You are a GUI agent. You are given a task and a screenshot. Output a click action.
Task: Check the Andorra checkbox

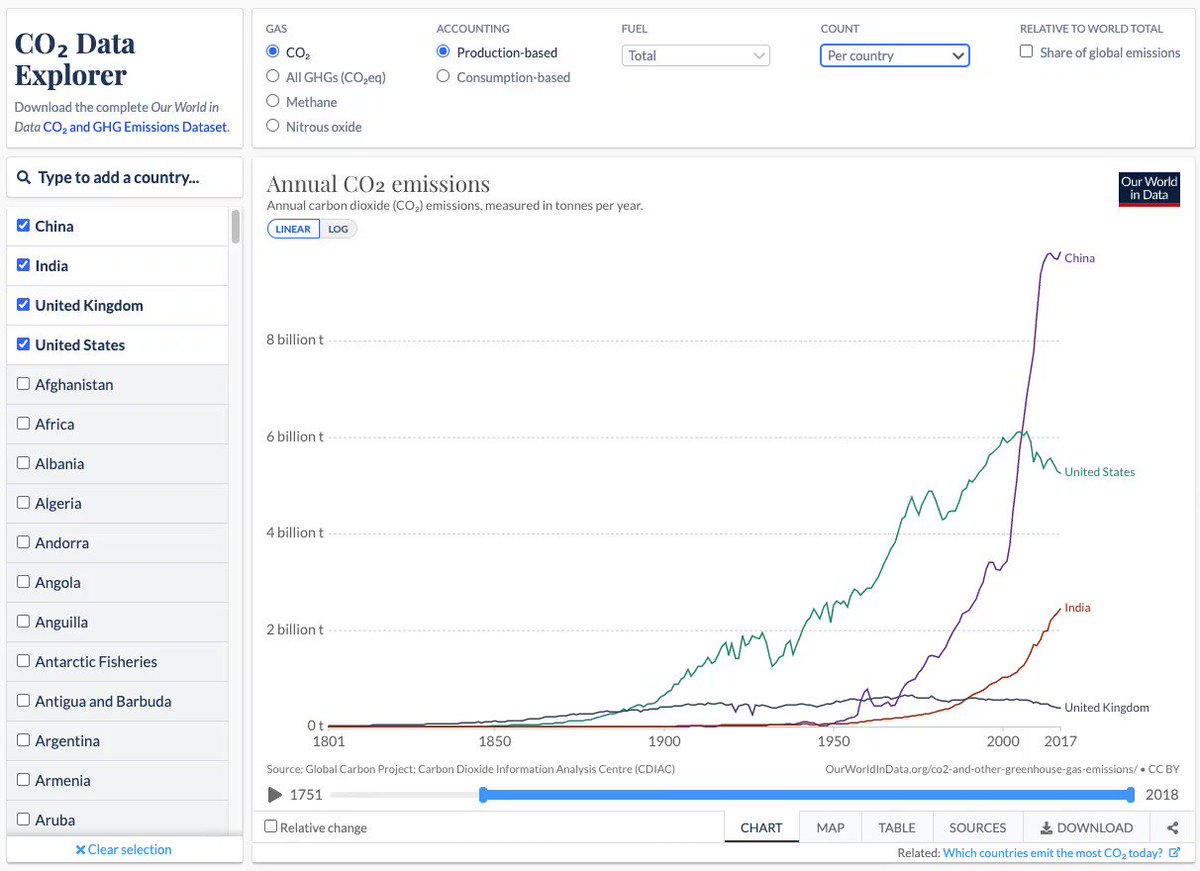(x=24, y=542)
